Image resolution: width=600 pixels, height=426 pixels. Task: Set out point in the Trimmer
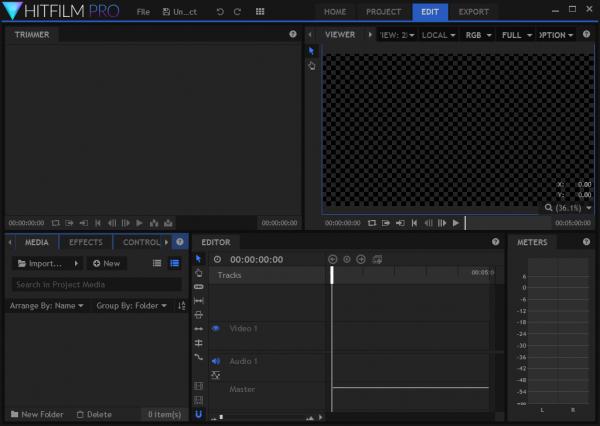tap(83, 223)
